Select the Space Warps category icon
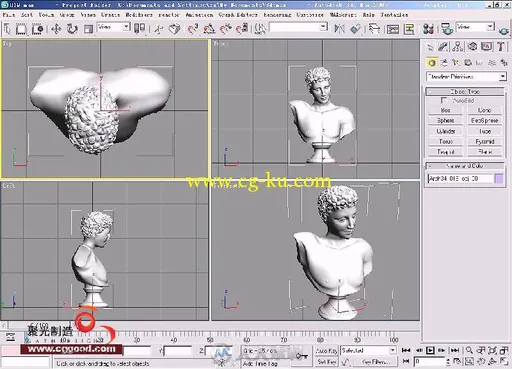The image size is (512, 369). pos(492,63)
